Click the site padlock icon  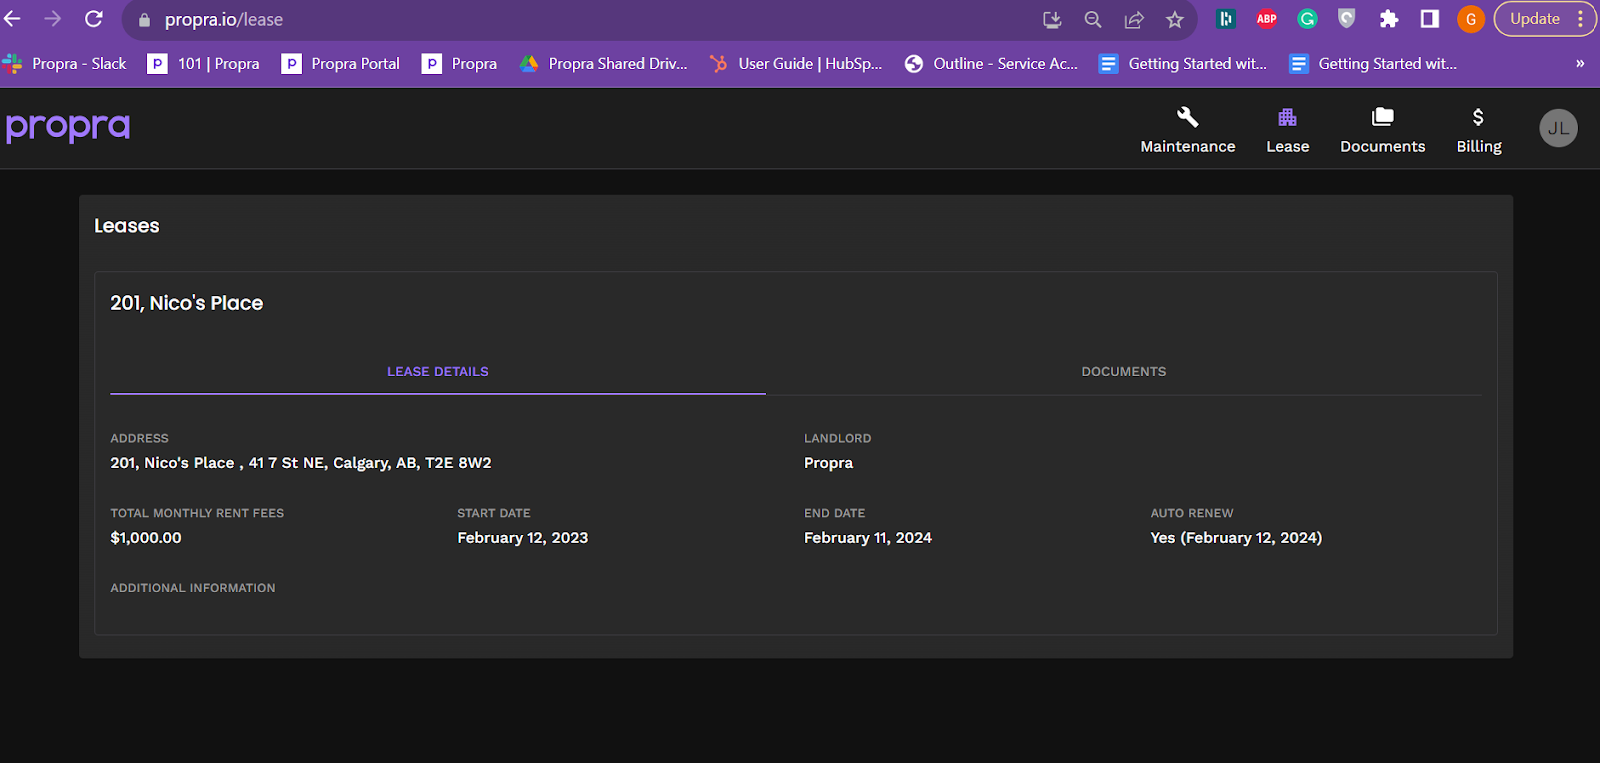click(x=144, y=20)
